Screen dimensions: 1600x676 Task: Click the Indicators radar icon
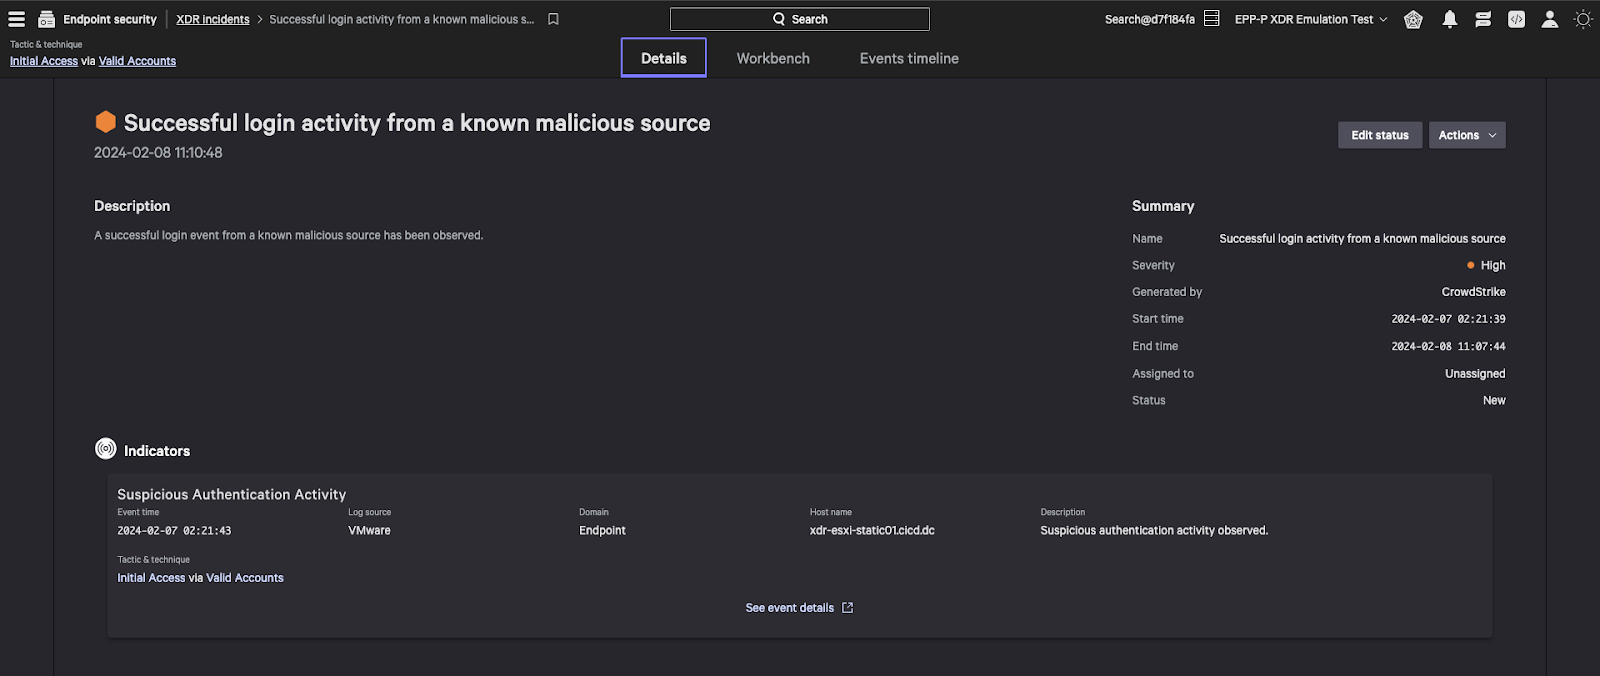105,449
